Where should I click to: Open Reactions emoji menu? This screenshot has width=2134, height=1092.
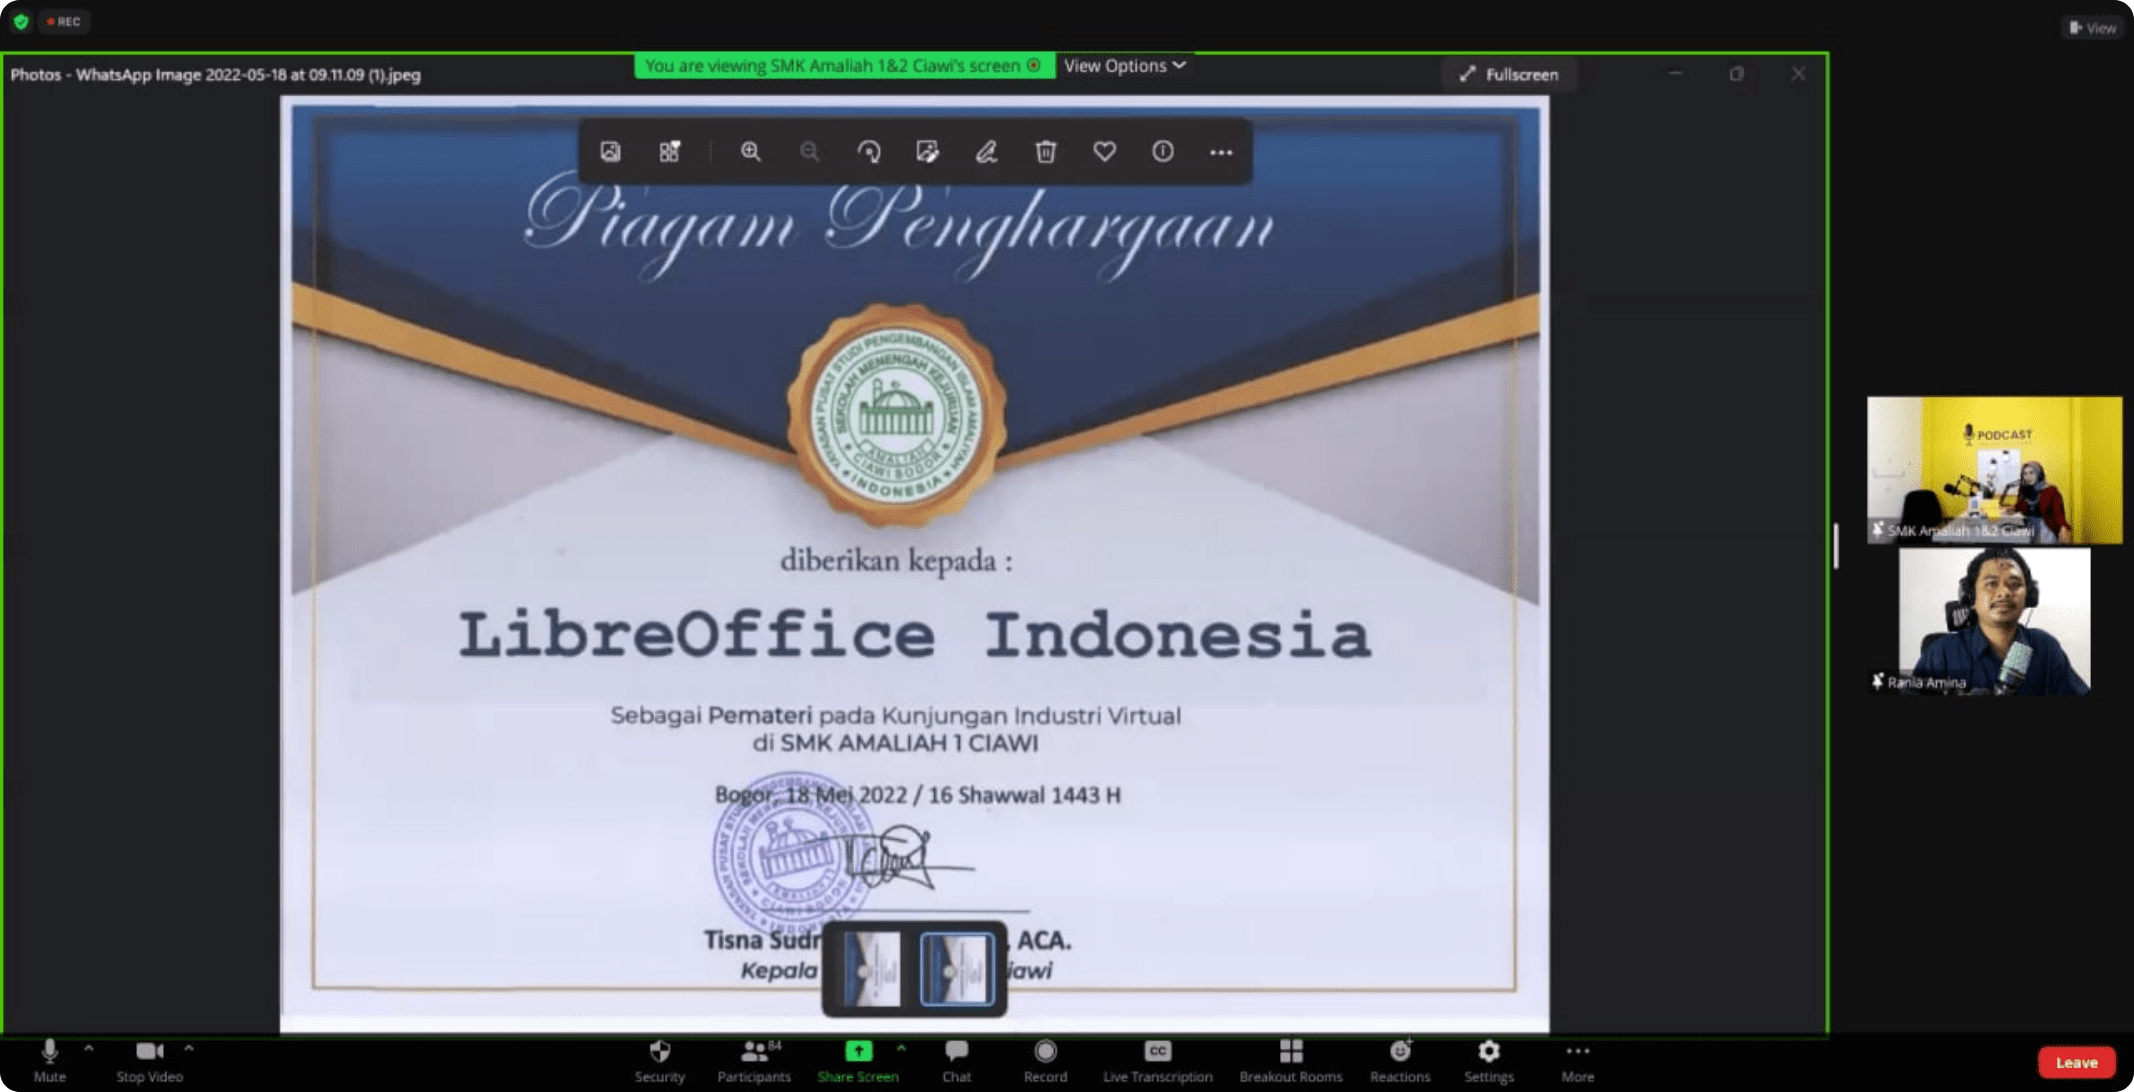click(x=1399, y=1061)
